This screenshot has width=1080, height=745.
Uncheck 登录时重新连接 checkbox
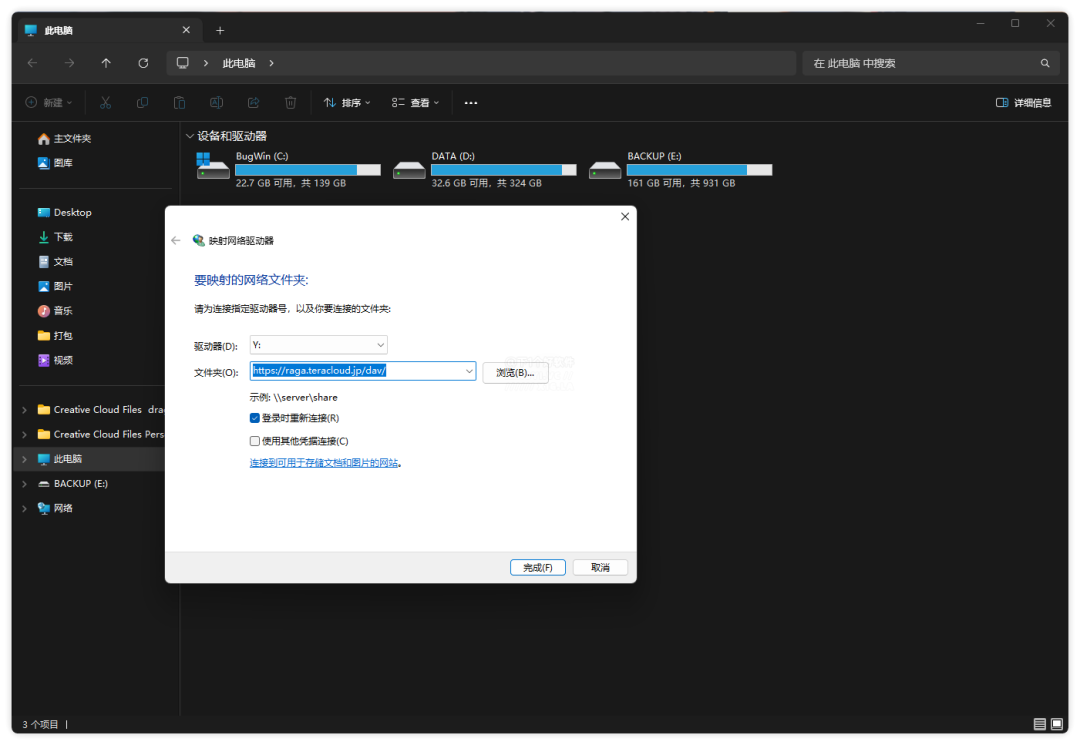(255, 418)
